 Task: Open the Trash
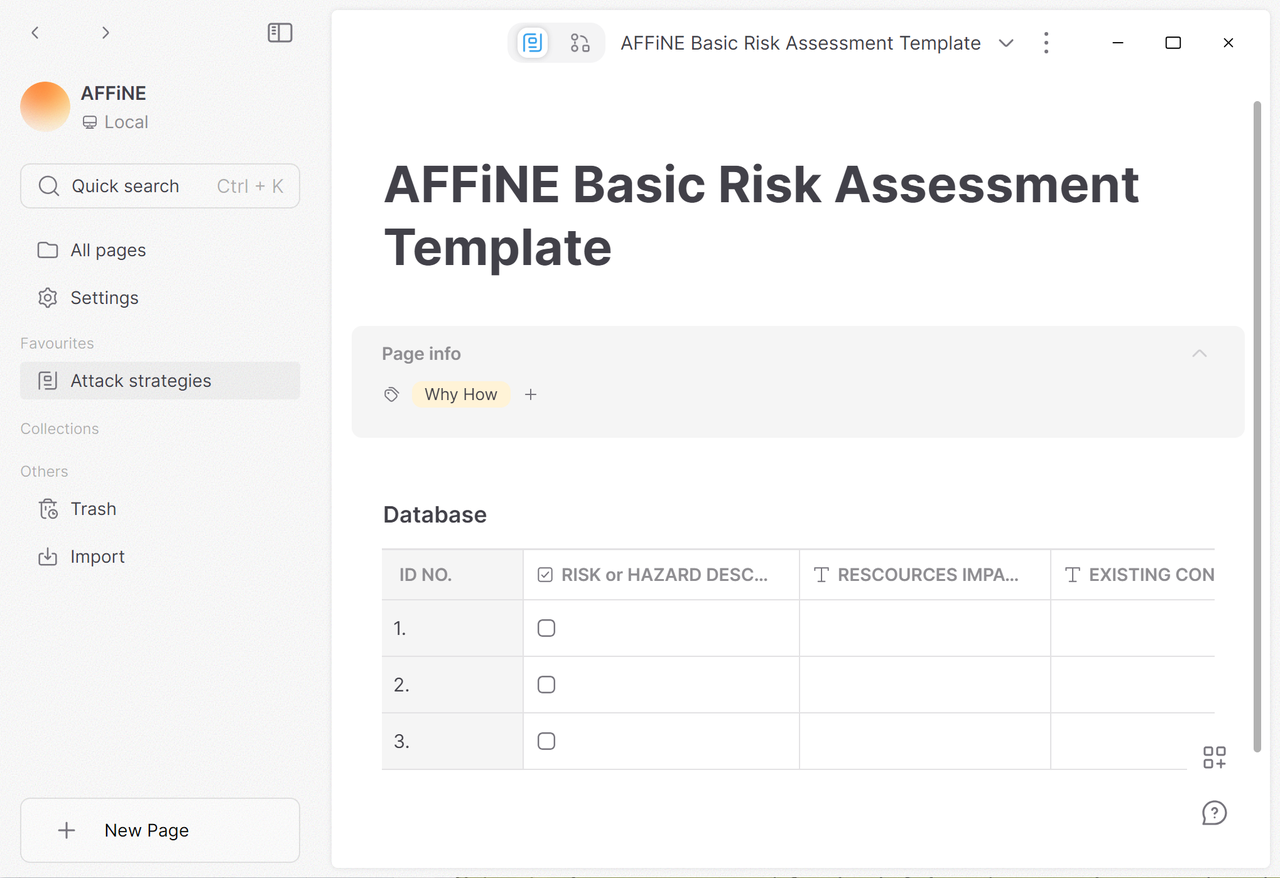[160, 509]
